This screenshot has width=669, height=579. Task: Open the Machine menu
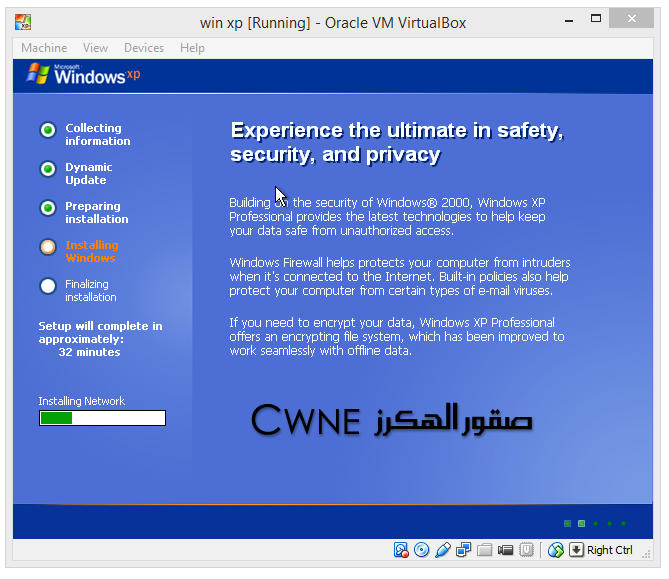[x=44, y=48]
